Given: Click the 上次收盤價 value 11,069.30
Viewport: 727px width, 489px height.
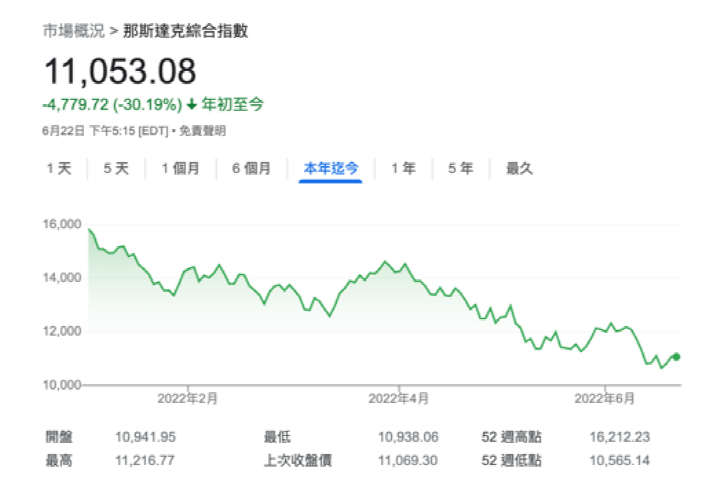Looking at the screenshot, I should [409, 460].
